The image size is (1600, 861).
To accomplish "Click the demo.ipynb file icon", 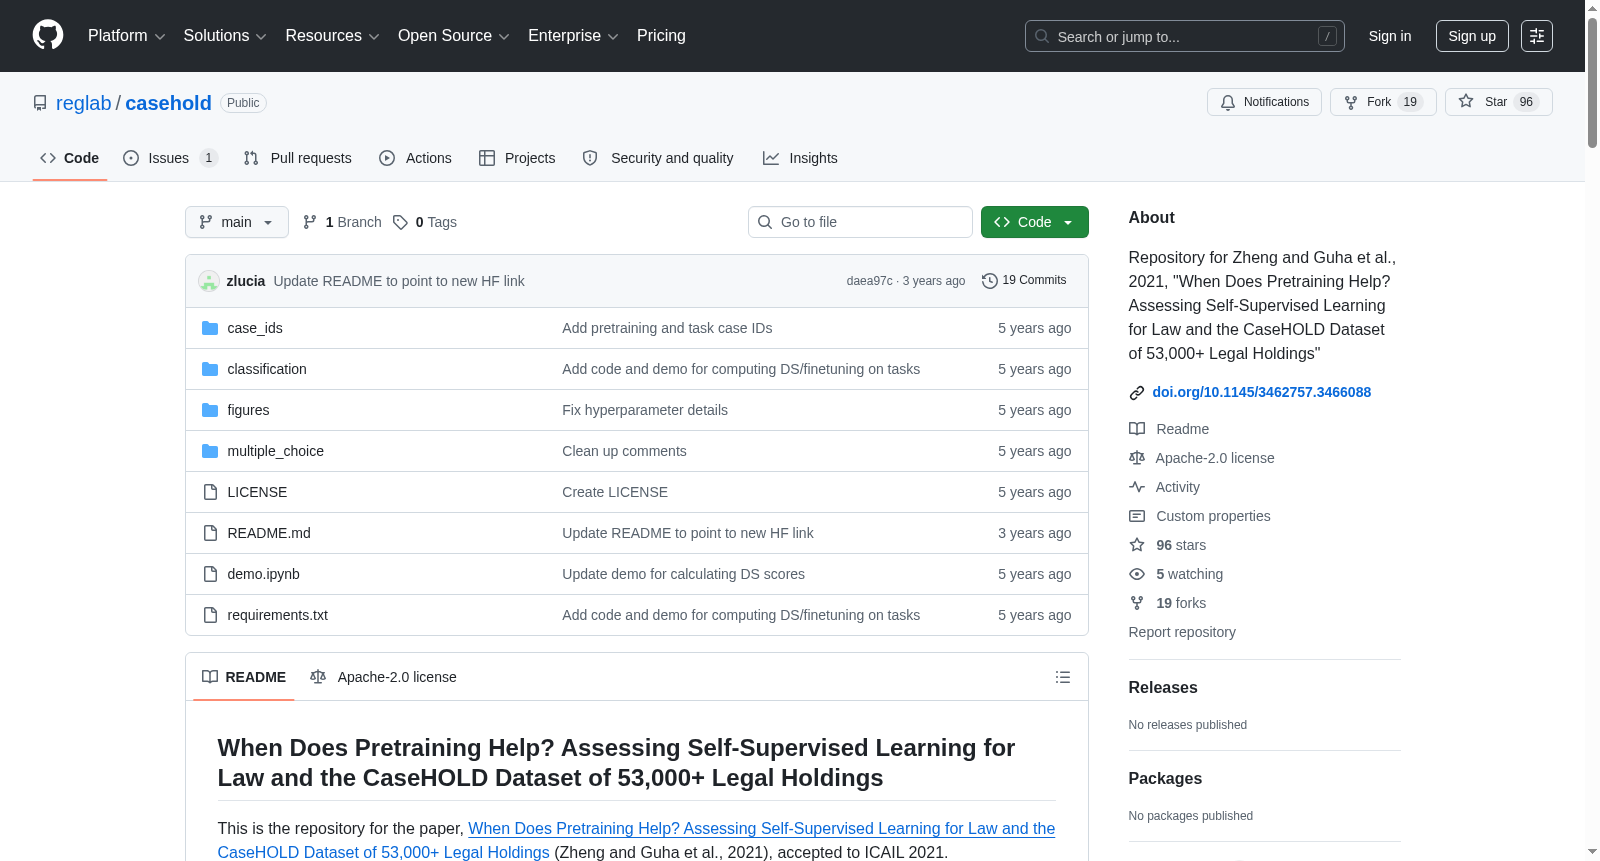I will (x=210, y=574).
